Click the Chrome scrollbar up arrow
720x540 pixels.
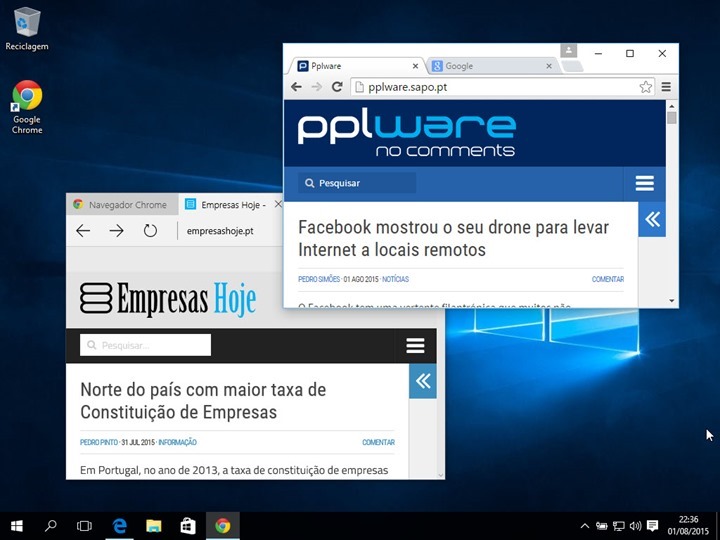[672, 106]
